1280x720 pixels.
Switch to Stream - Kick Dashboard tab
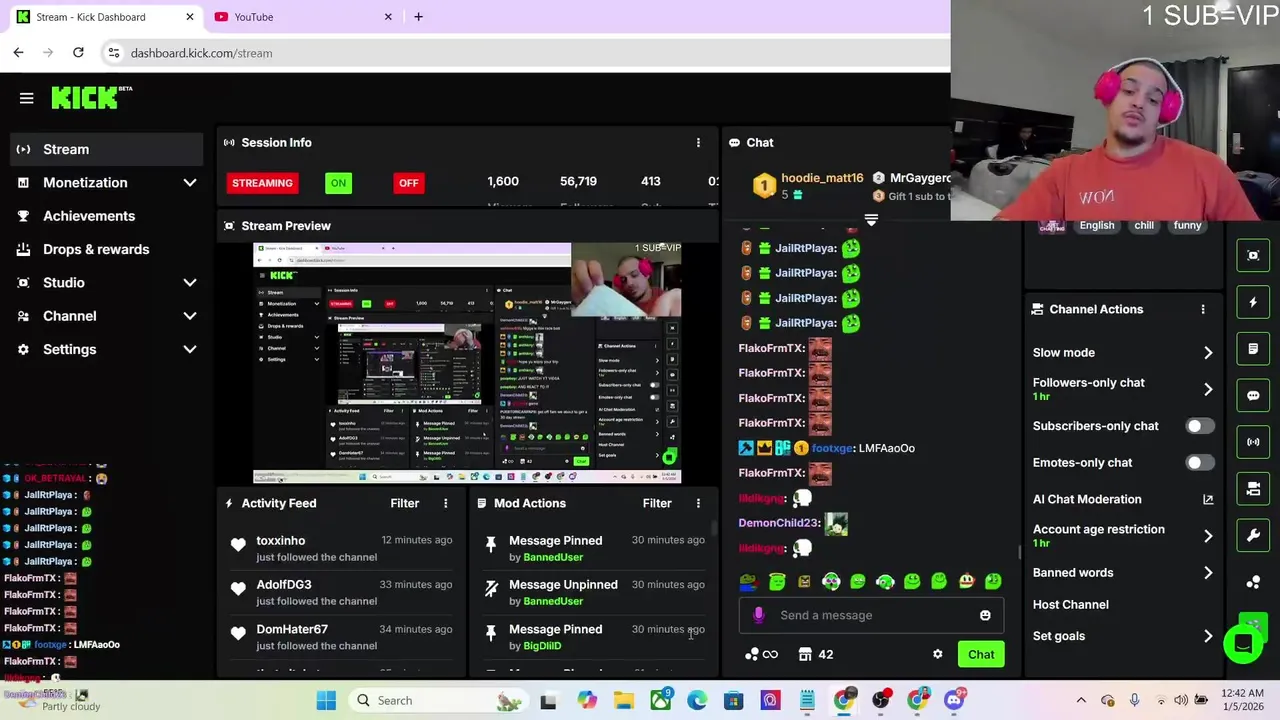coord(103,17)
